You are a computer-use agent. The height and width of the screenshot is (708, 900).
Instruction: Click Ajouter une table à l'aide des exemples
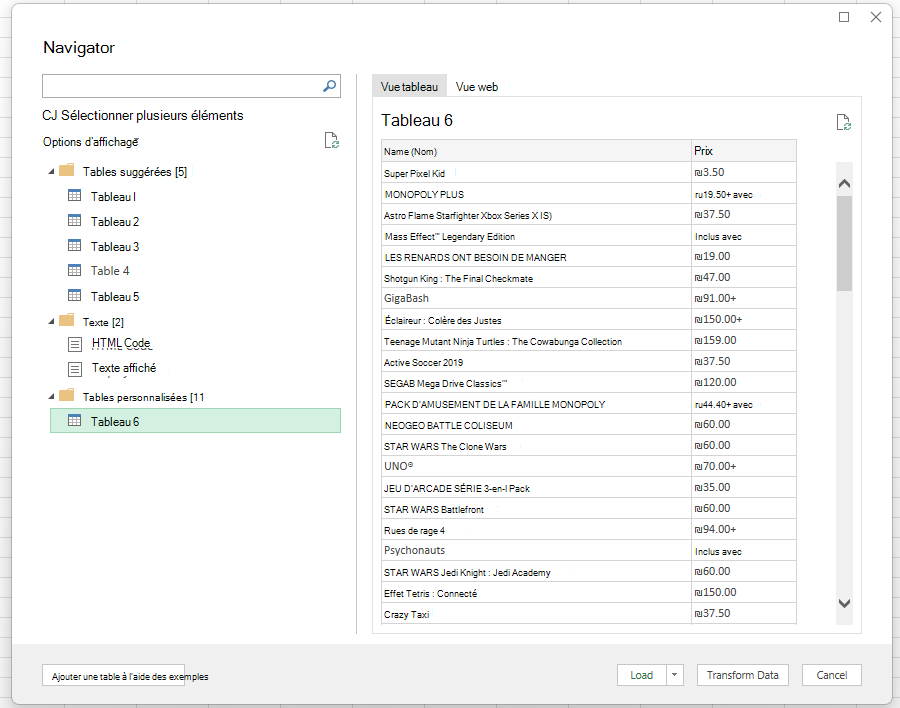[x=114, y=676]
